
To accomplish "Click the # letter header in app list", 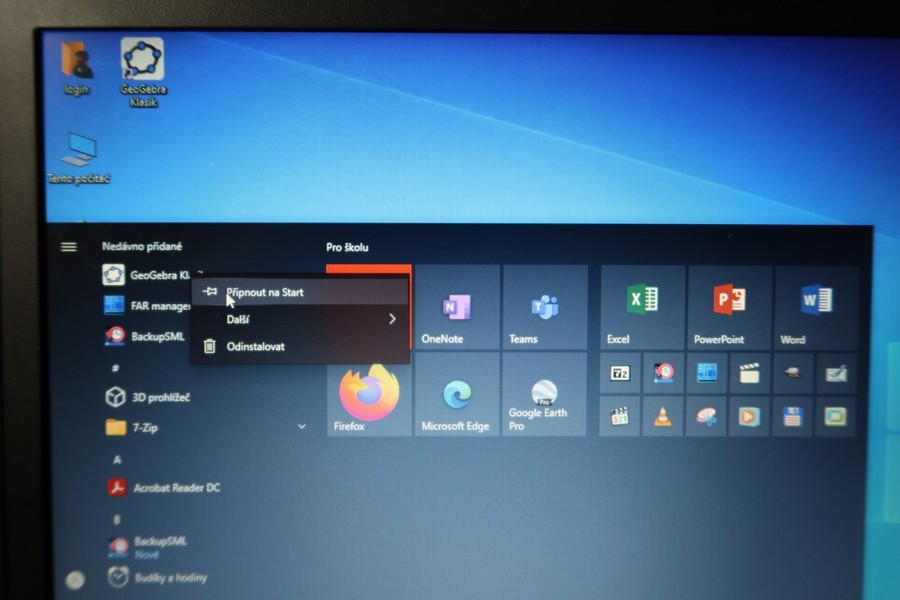I will coord(115,367).
